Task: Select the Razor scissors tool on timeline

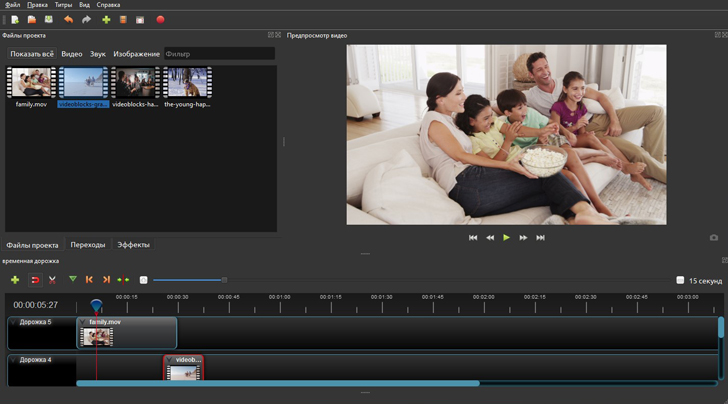Action: (x=52, y=280)
